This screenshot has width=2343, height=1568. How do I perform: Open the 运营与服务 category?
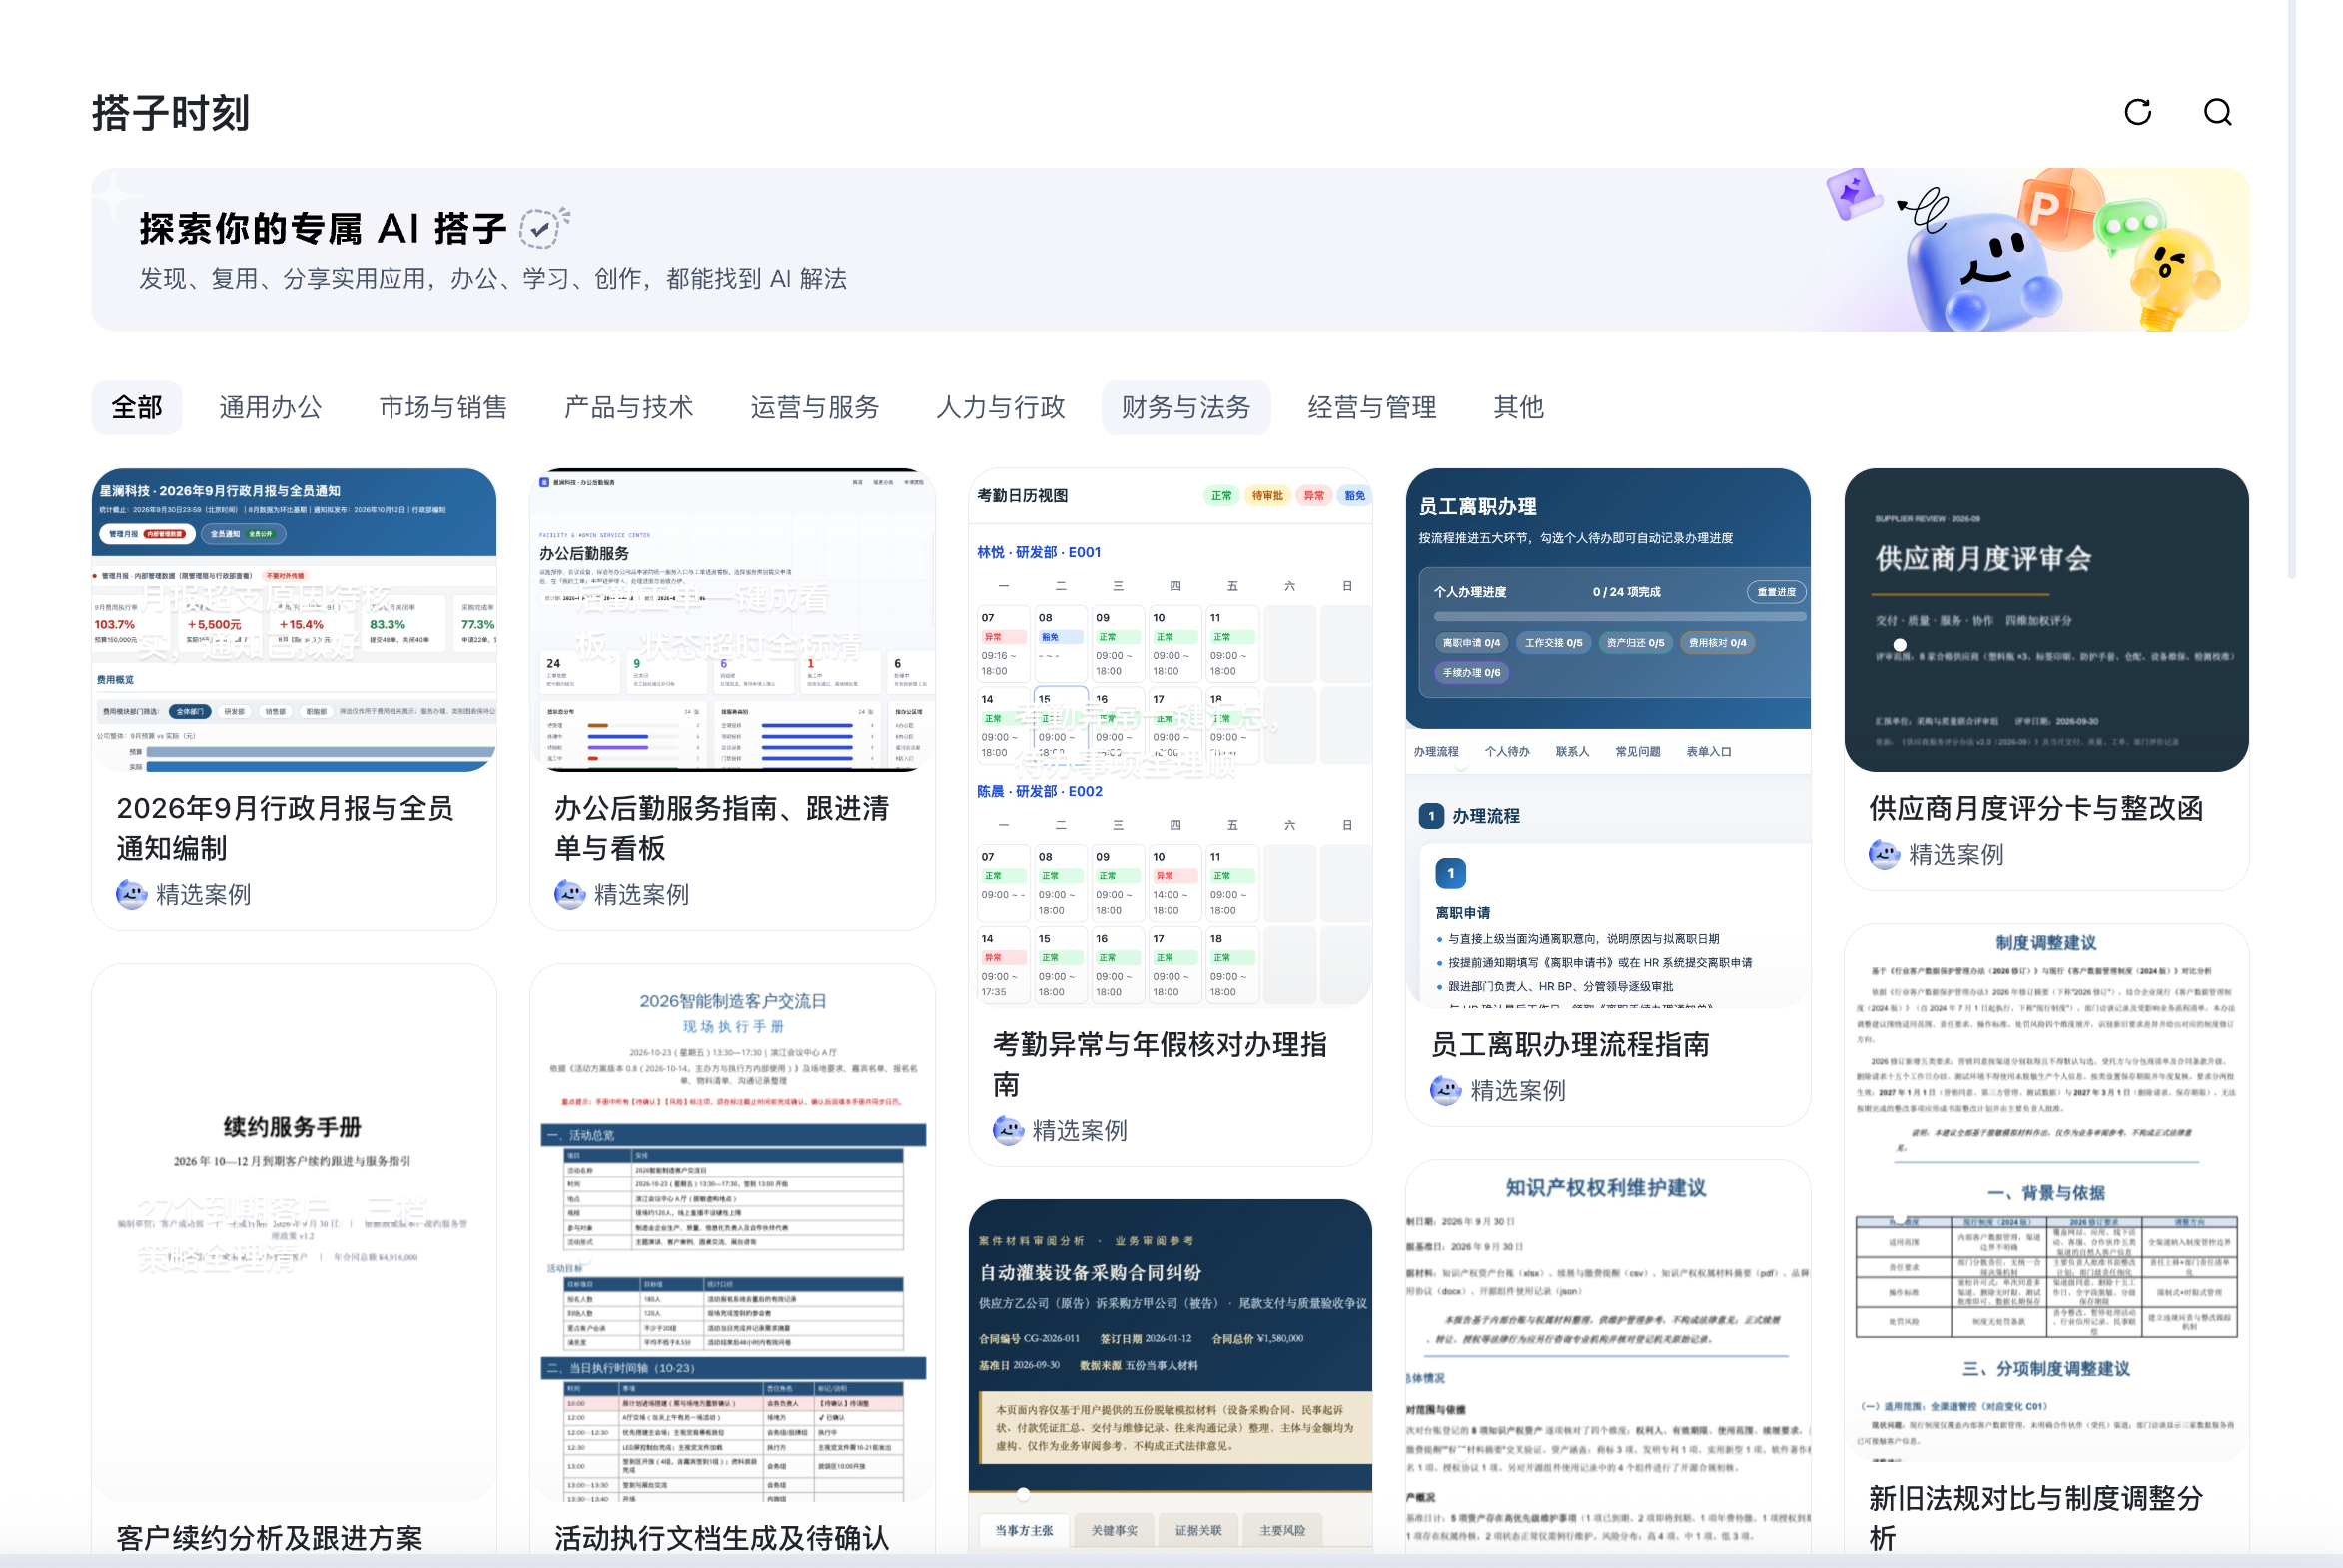coord(814,407)
